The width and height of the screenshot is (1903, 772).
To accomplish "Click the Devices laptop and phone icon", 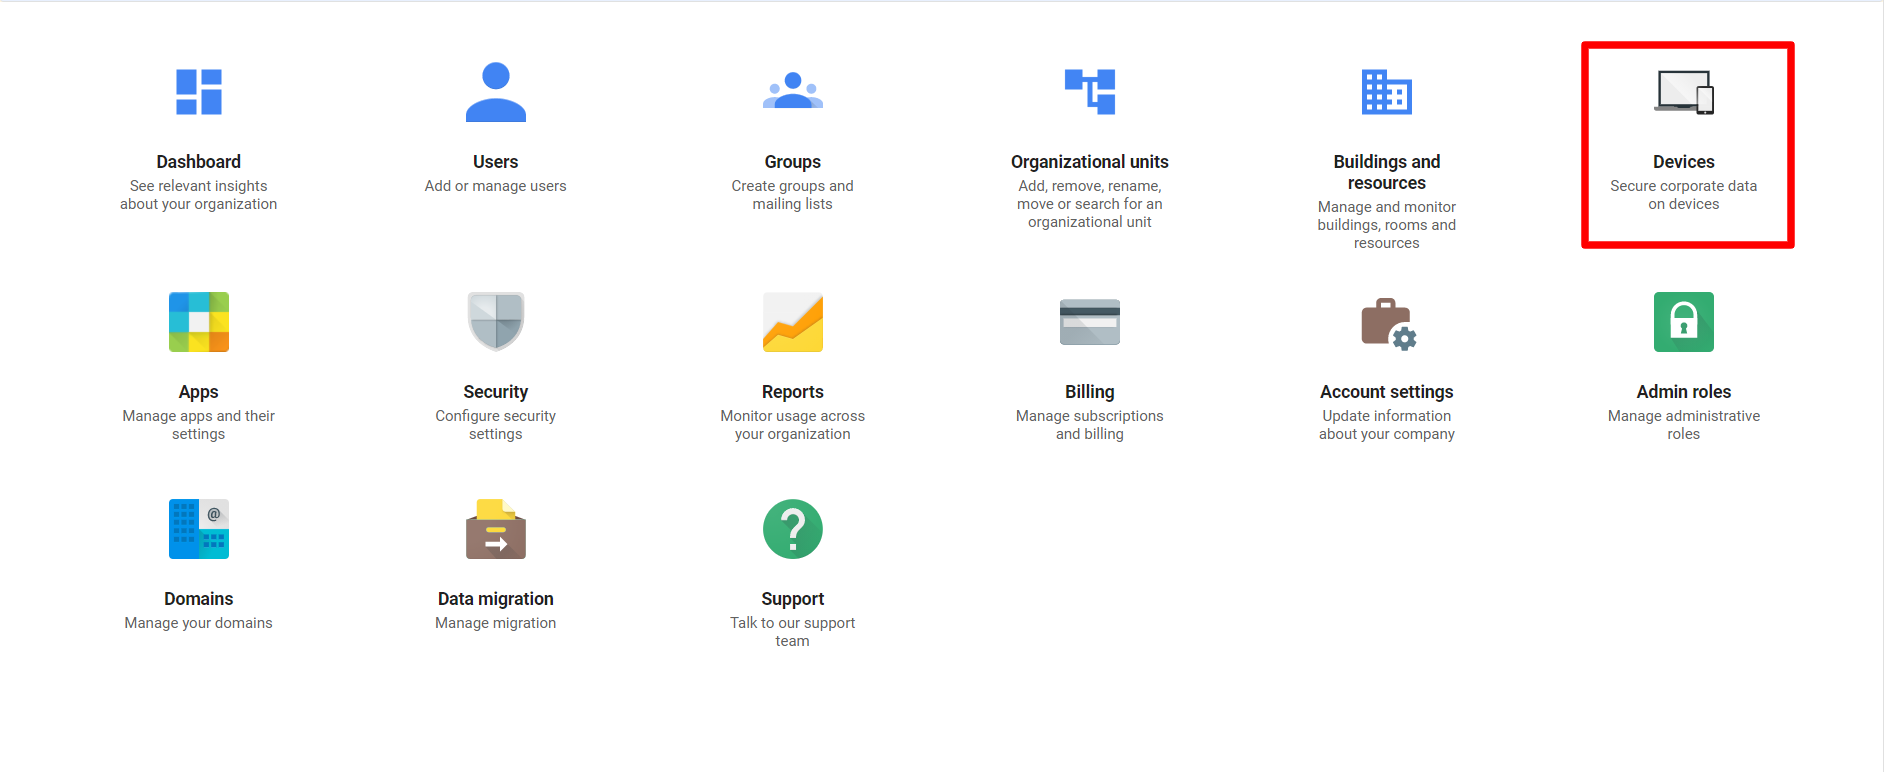I will (x=1684, y=92).
